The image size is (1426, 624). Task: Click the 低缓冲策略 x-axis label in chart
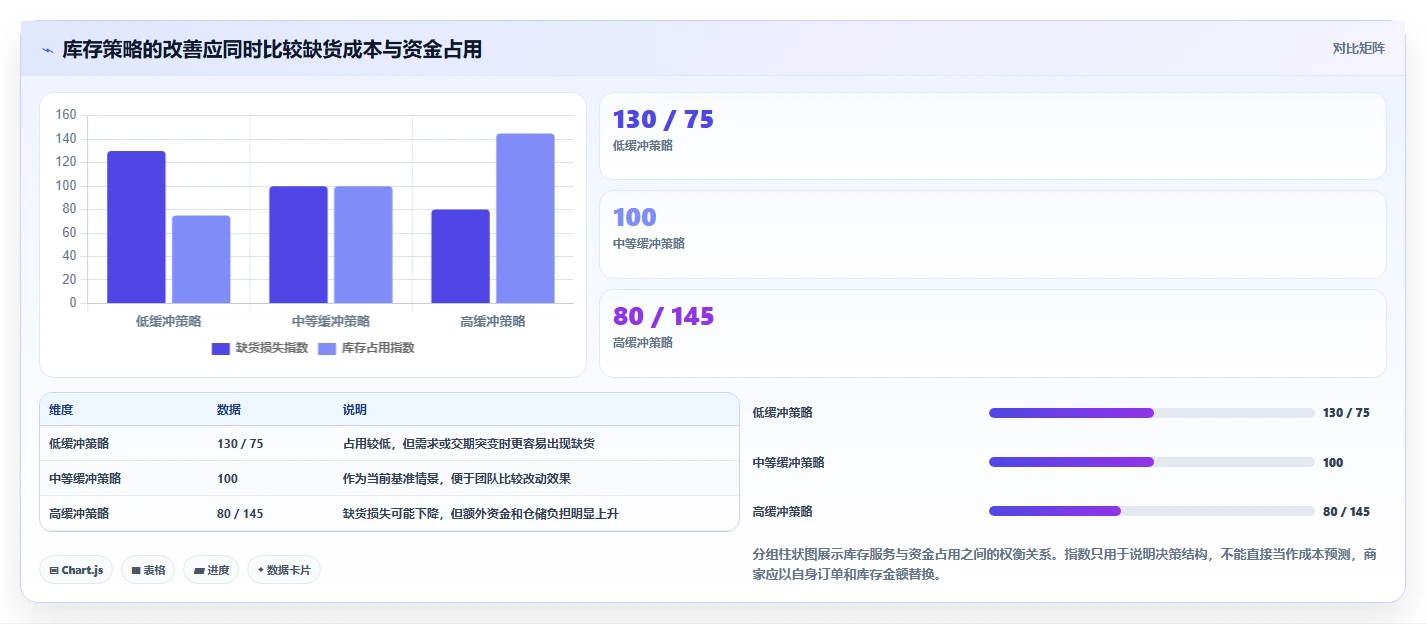[168, 321]
